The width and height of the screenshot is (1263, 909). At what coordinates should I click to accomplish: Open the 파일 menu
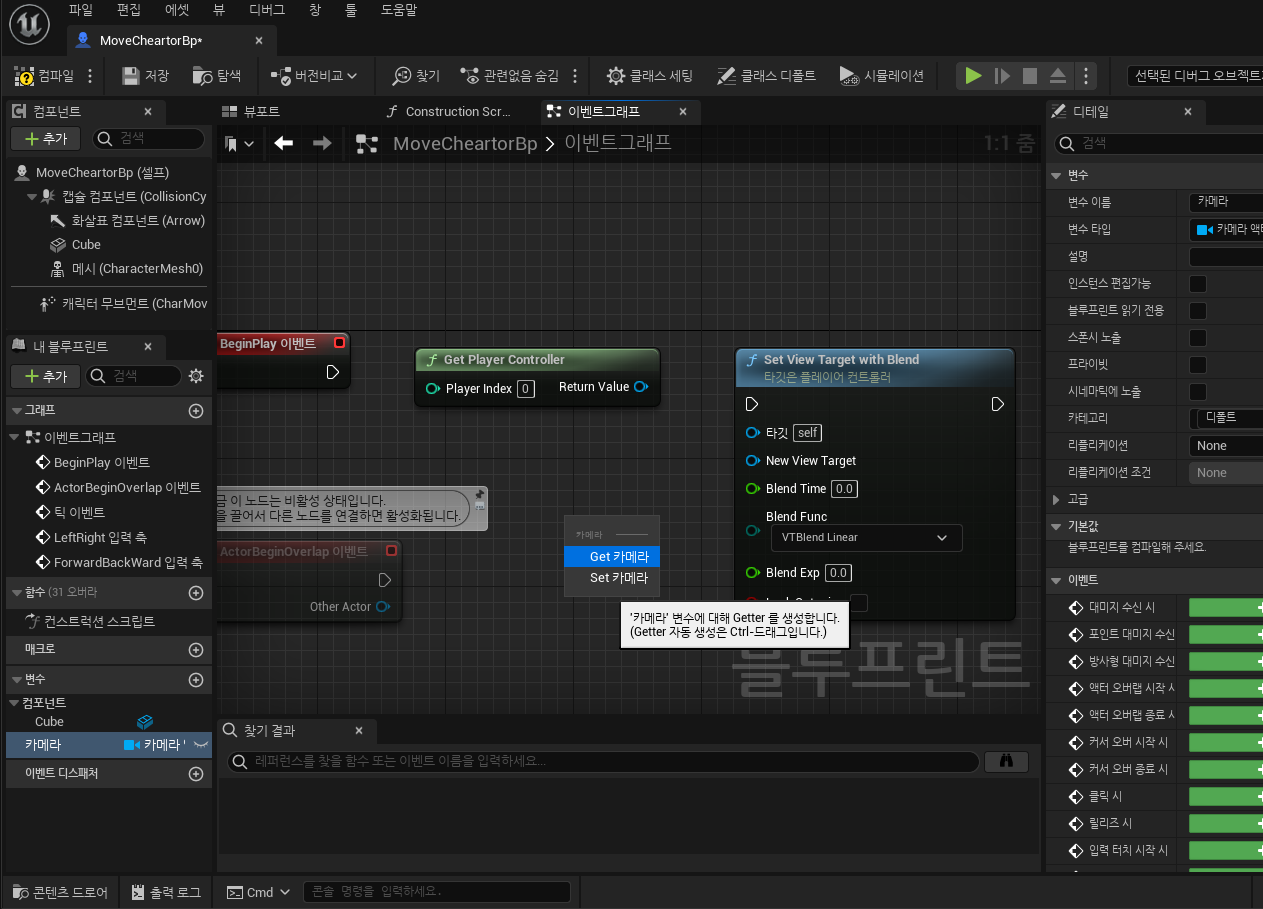tap(81, 10)
